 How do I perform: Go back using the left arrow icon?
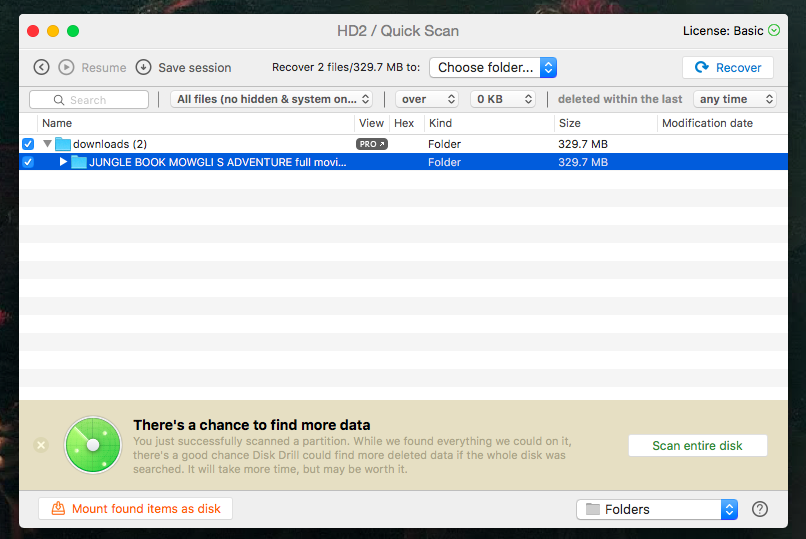pyautogui.click(x=42, y=67)
